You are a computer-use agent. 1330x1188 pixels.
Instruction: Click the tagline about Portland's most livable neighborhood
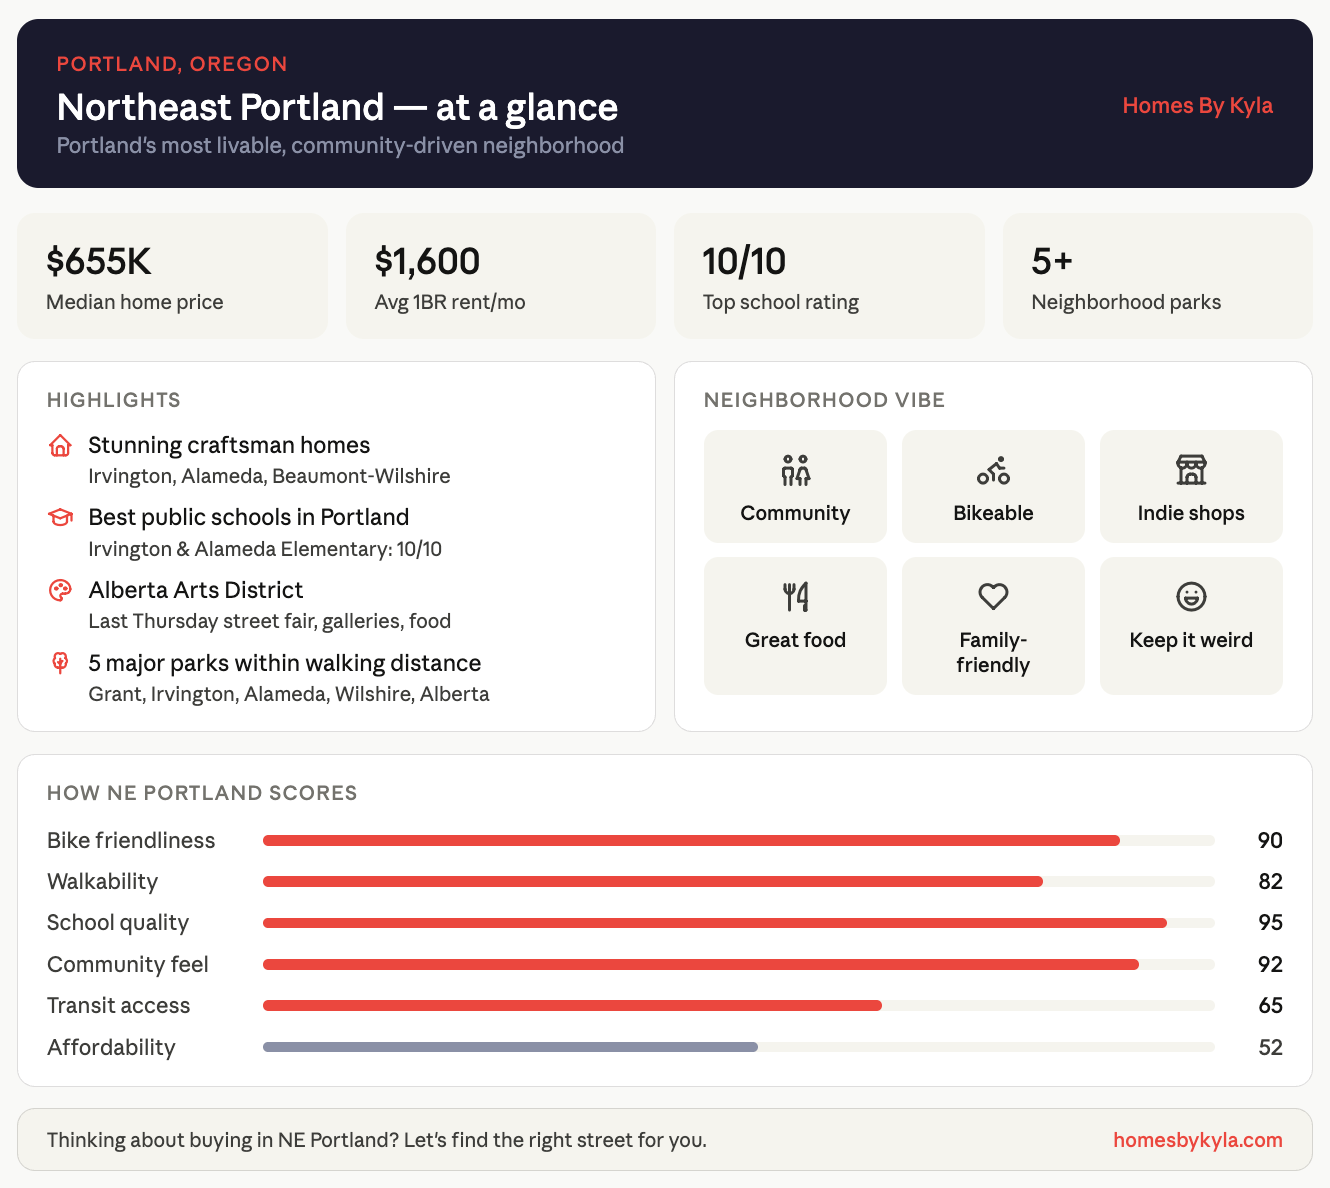click(x=340, y=146)
